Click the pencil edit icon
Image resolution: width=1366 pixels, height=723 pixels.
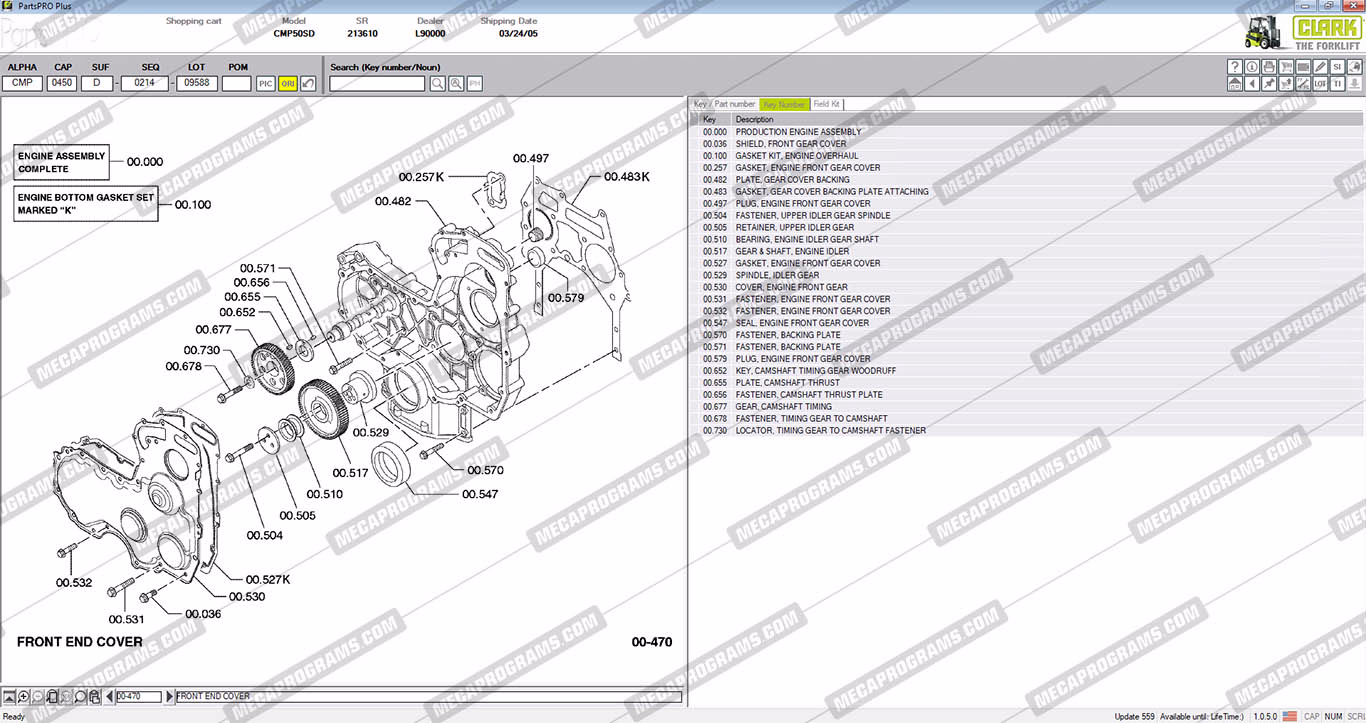point(1320,67)
